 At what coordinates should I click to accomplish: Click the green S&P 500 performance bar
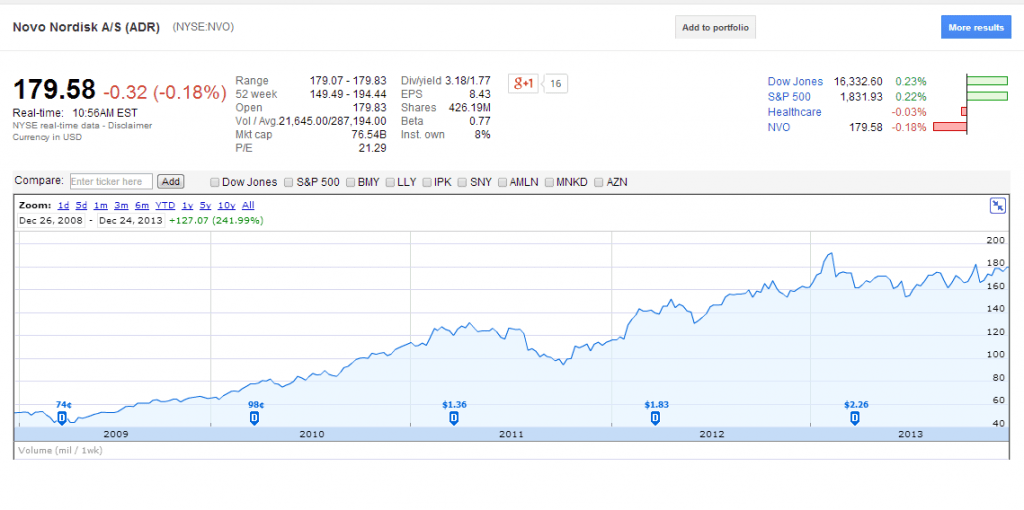987,97
